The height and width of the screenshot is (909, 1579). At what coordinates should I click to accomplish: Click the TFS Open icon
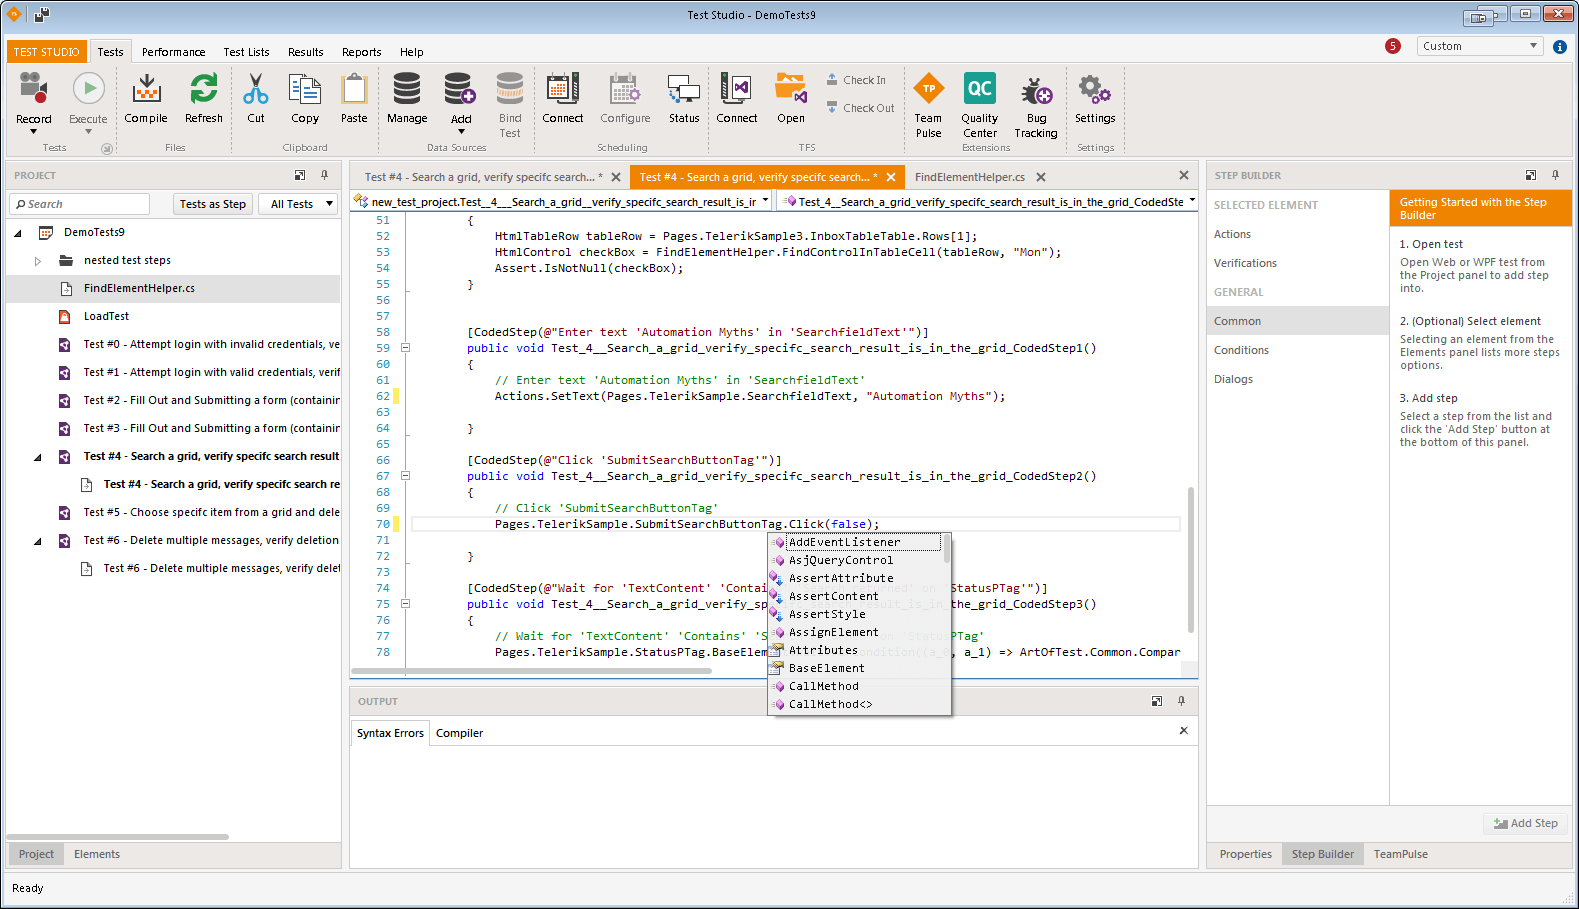pyautogui.click(x=791, y=89)
